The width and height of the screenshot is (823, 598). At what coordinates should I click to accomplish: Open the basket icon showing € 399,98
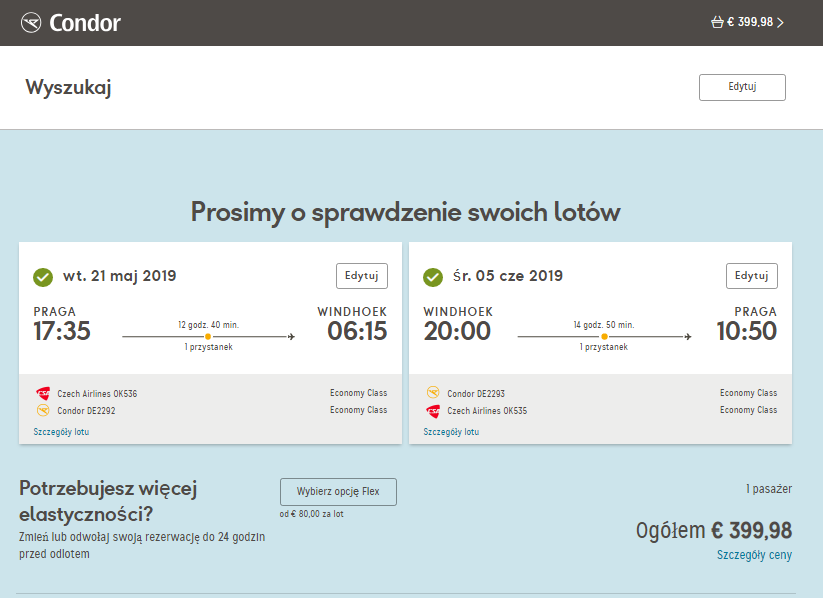pos(717,22)
